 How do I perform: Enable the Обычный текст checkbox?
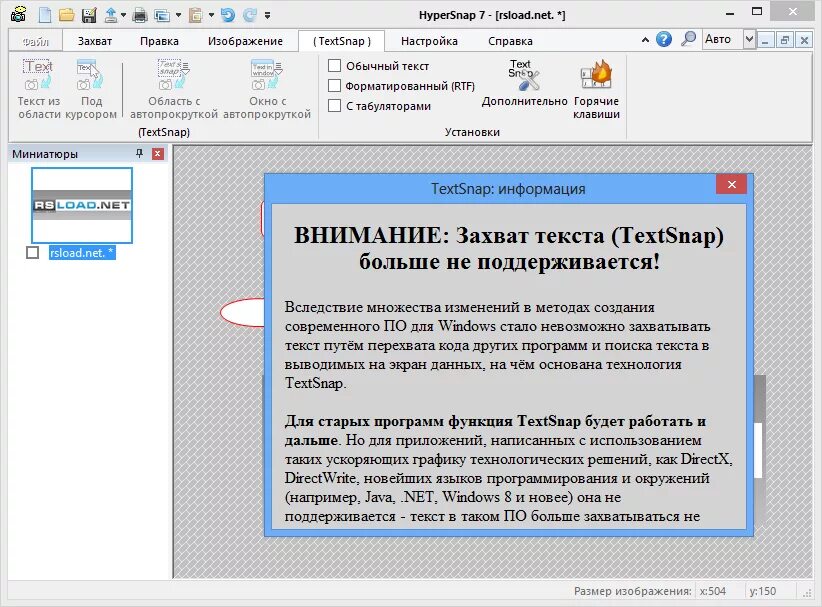click(334, 66)
